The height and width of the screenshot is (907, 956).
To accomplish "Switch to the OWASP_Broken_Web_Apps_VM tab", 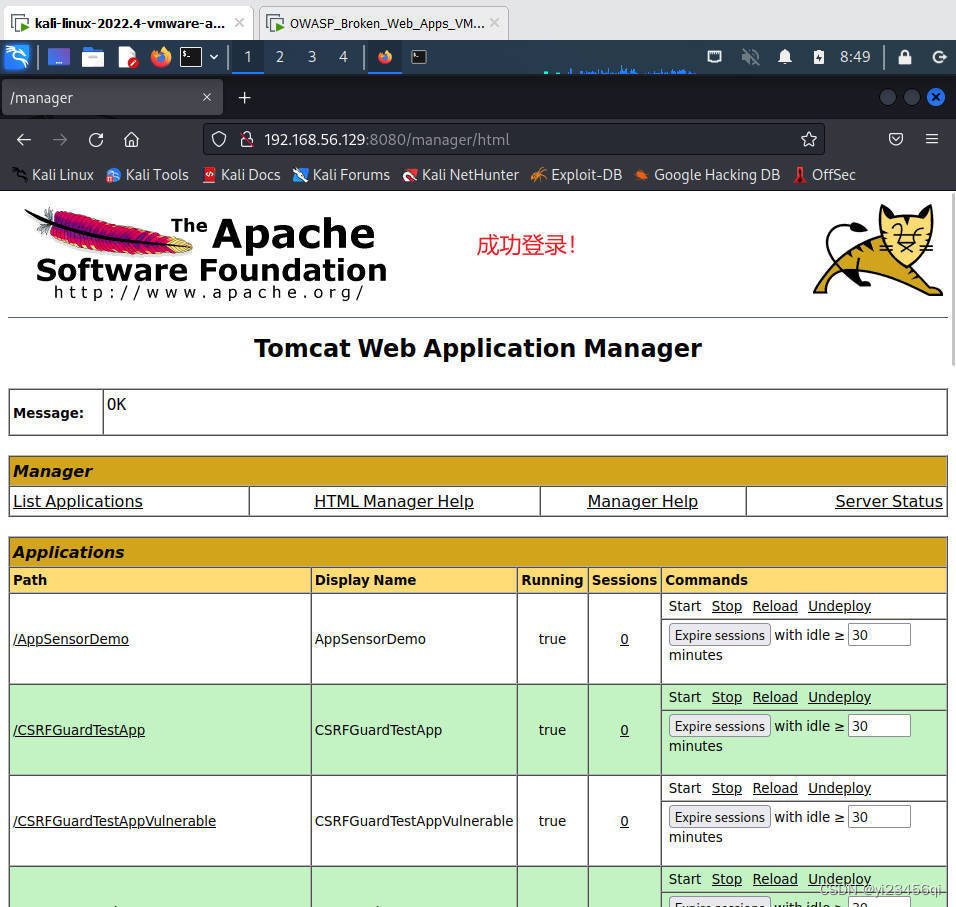I will click(382, 21).
